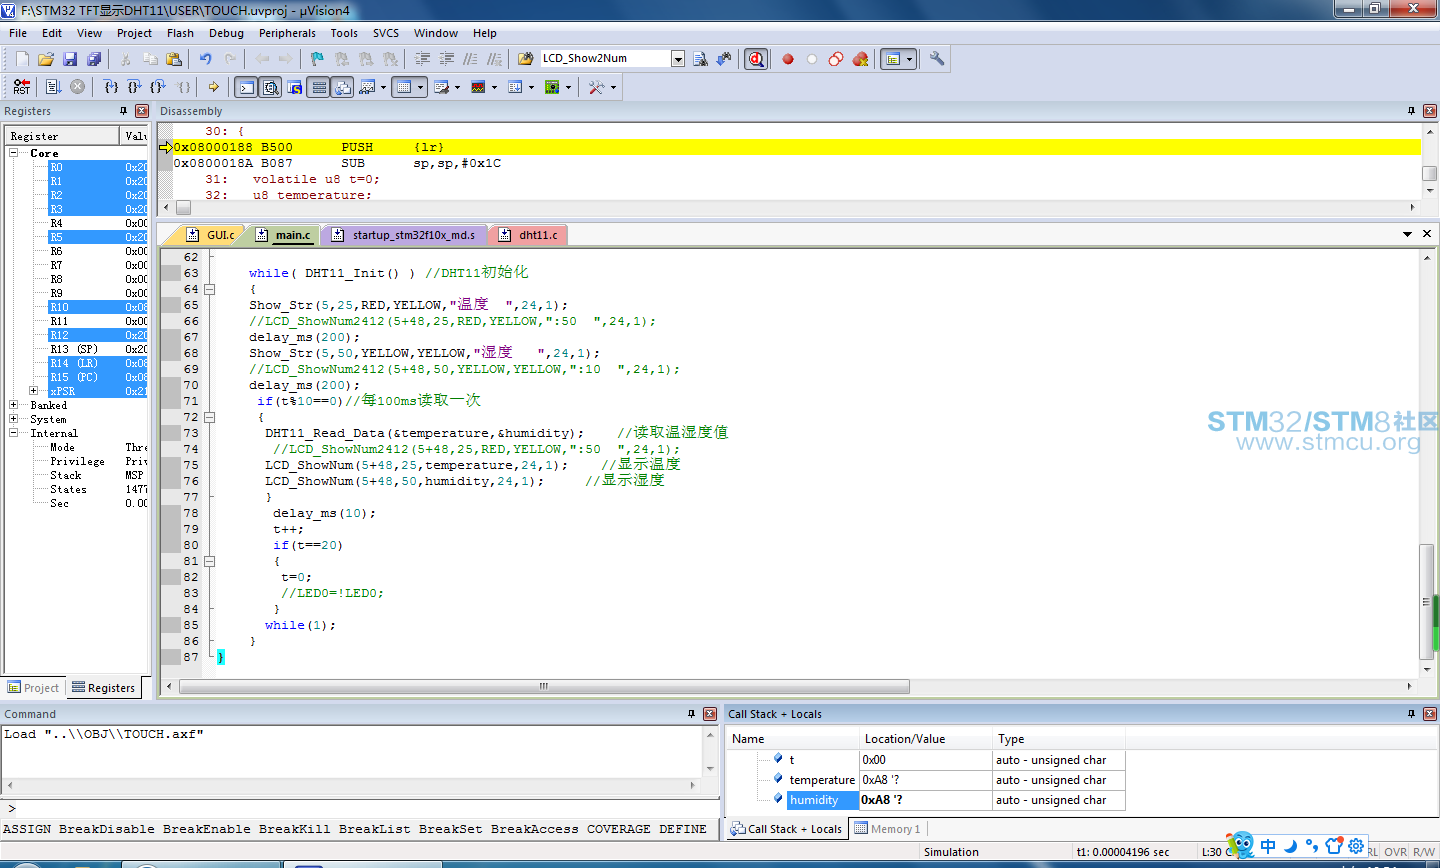Open the File menu

coord(18,33)
